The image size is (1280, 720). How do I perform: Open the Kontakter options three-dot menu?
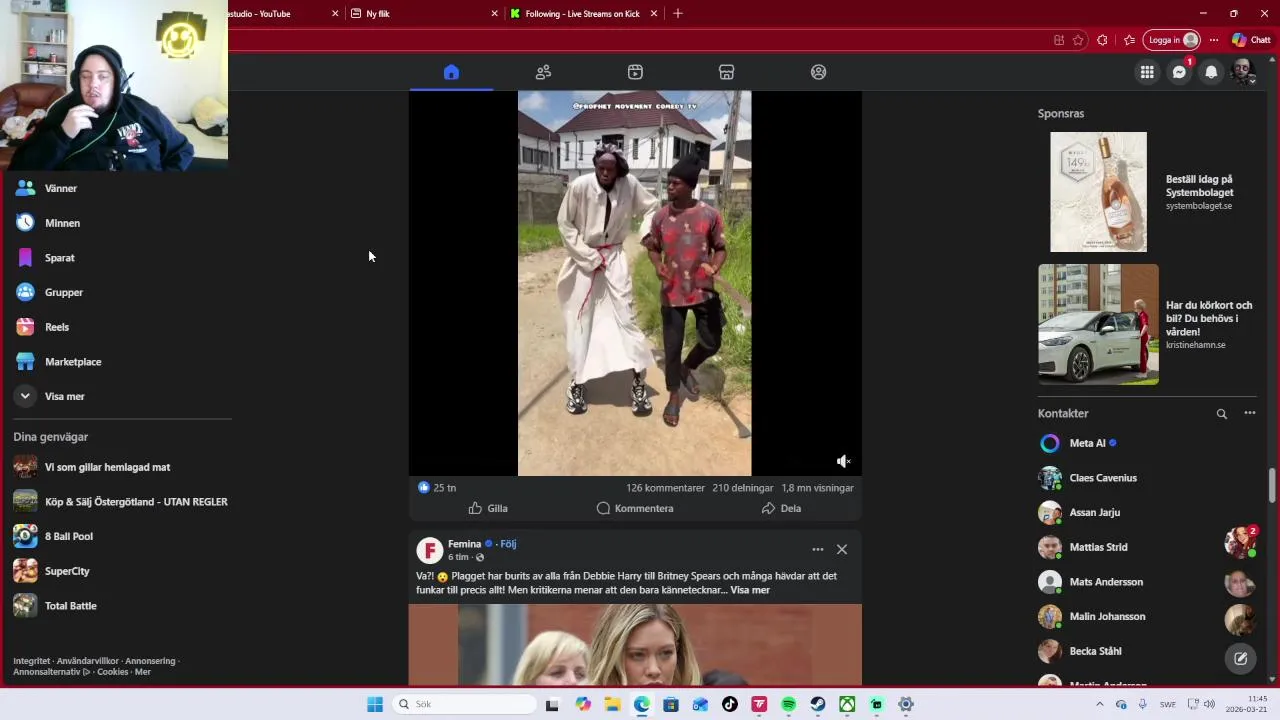pos(1249,413)
